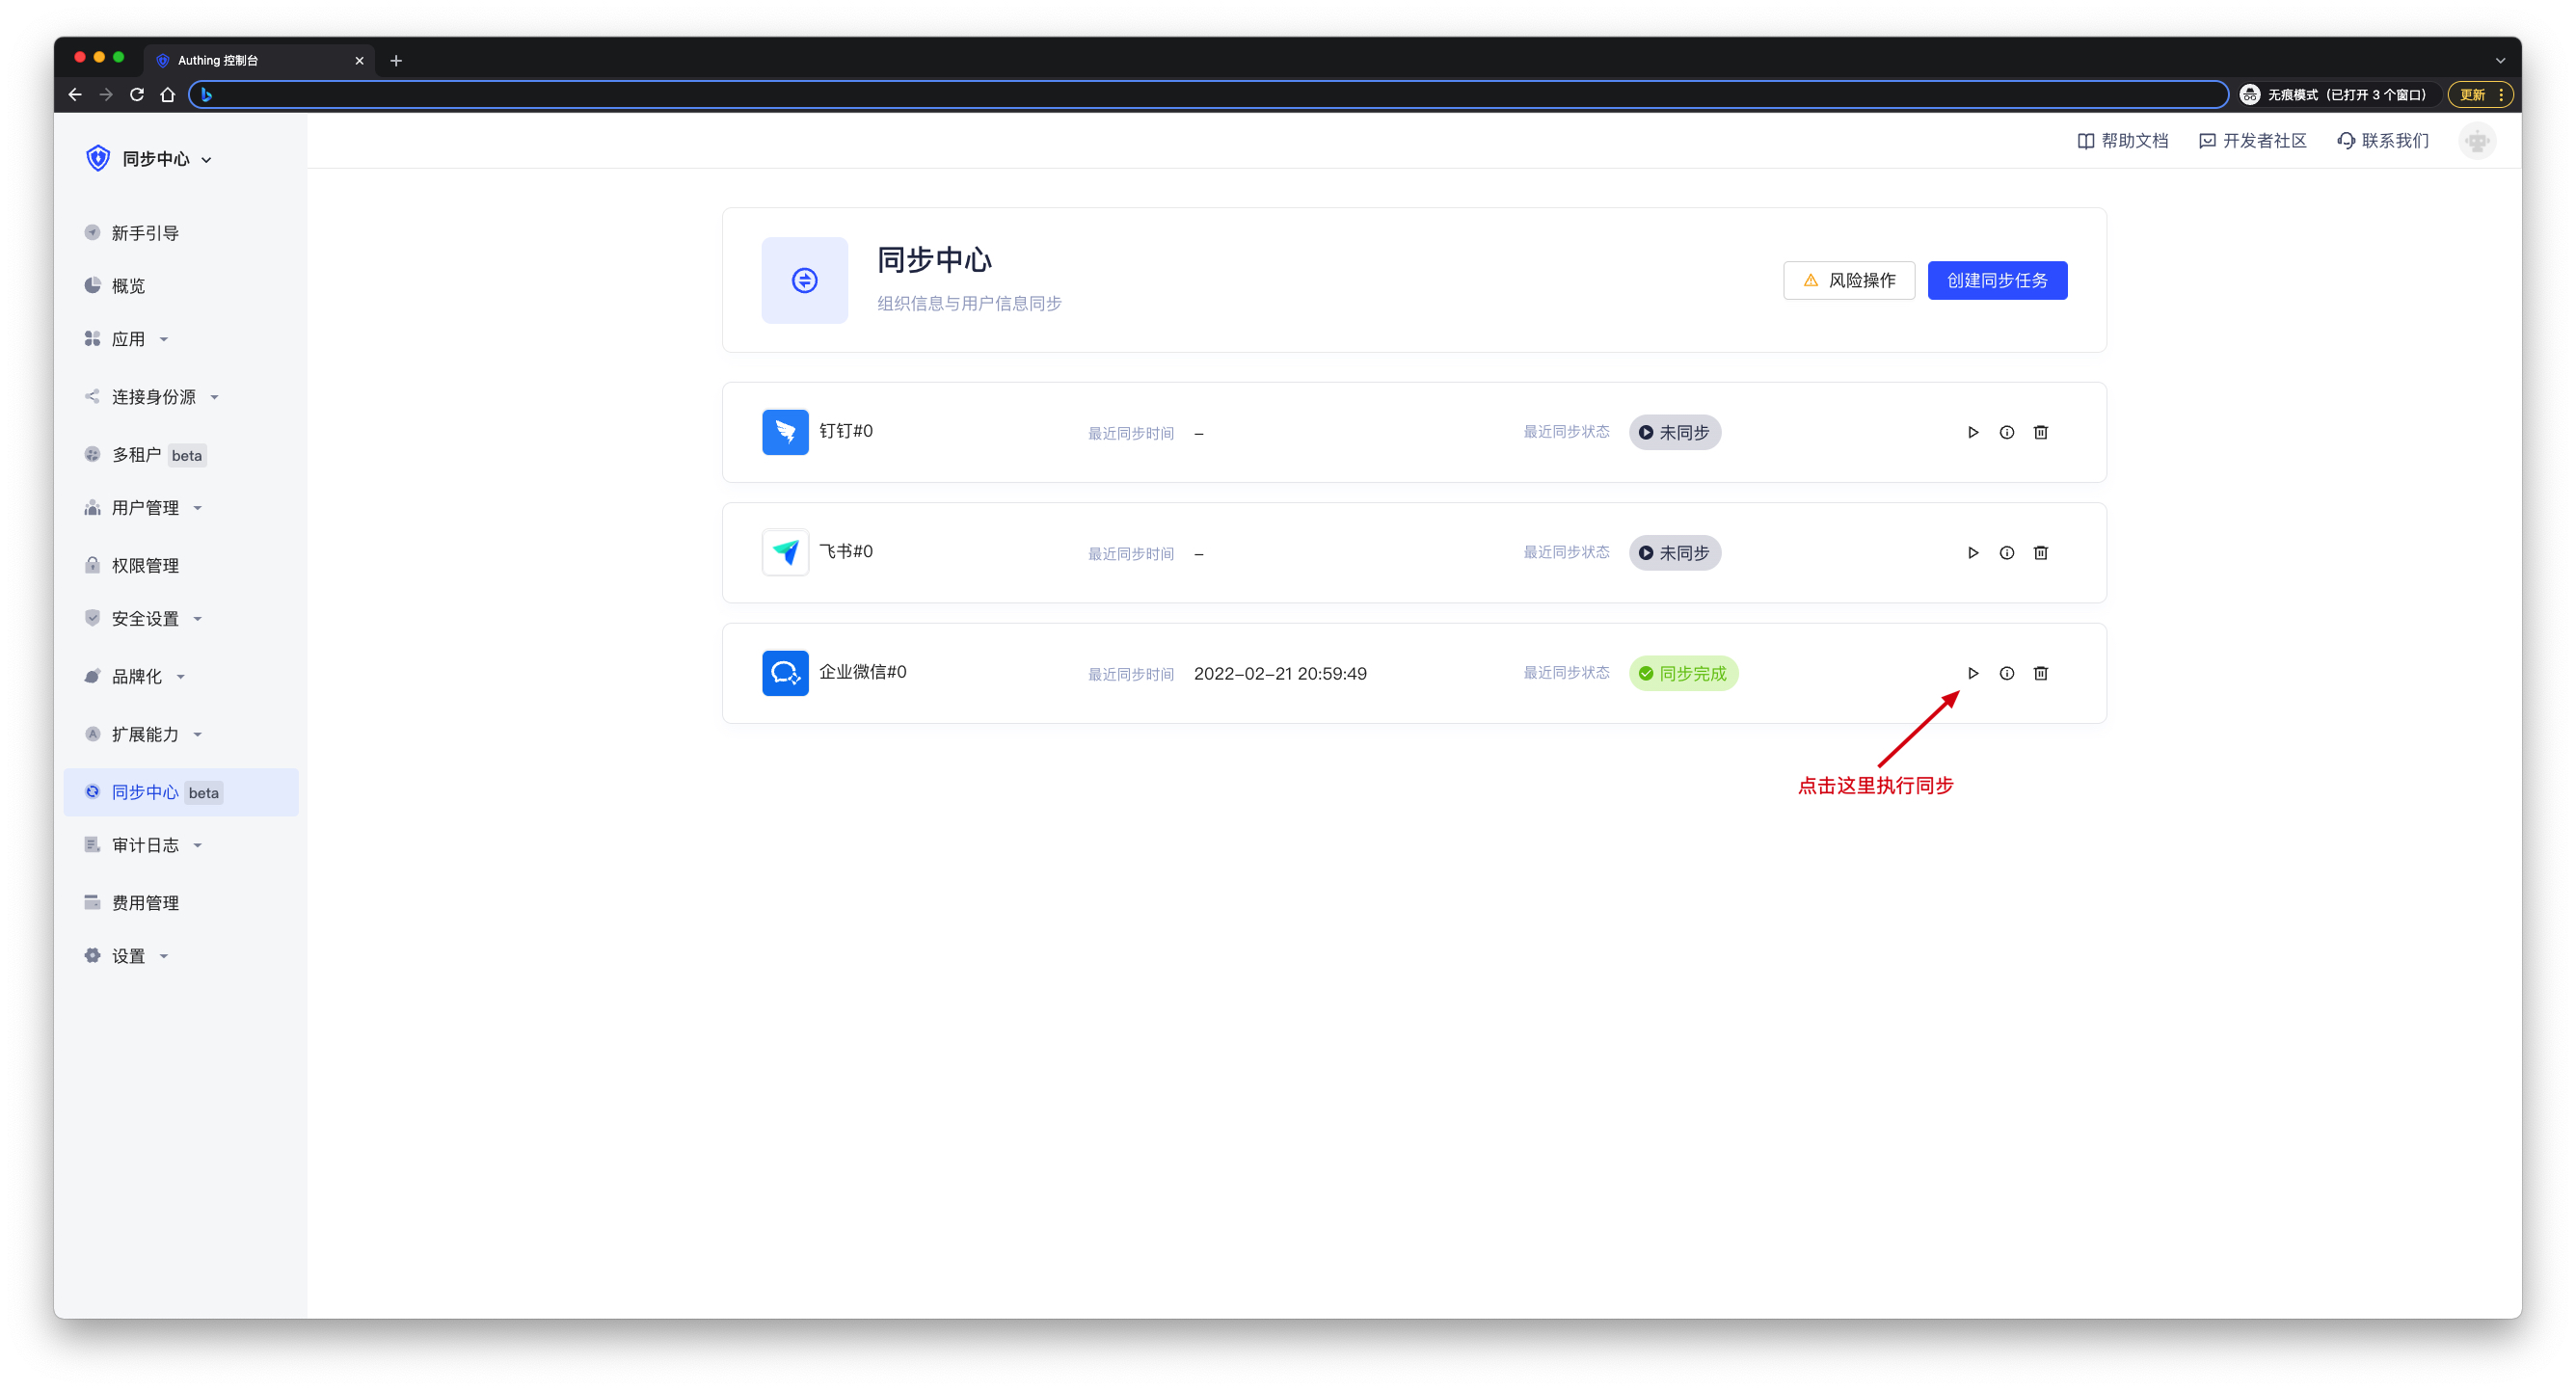The height and width of the screenshot is (1390, 2576).
Task: Click the browser 更新 button
Action: tap(2480, 94)
